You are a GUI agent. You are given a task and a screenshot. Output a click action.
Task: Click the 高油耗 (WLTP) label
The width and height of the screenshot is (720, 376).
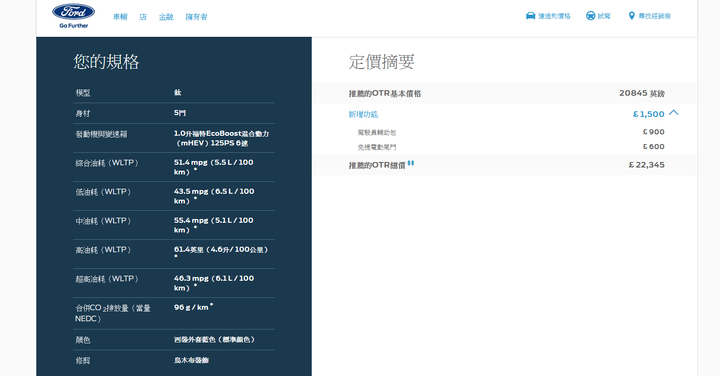[103, 250]
